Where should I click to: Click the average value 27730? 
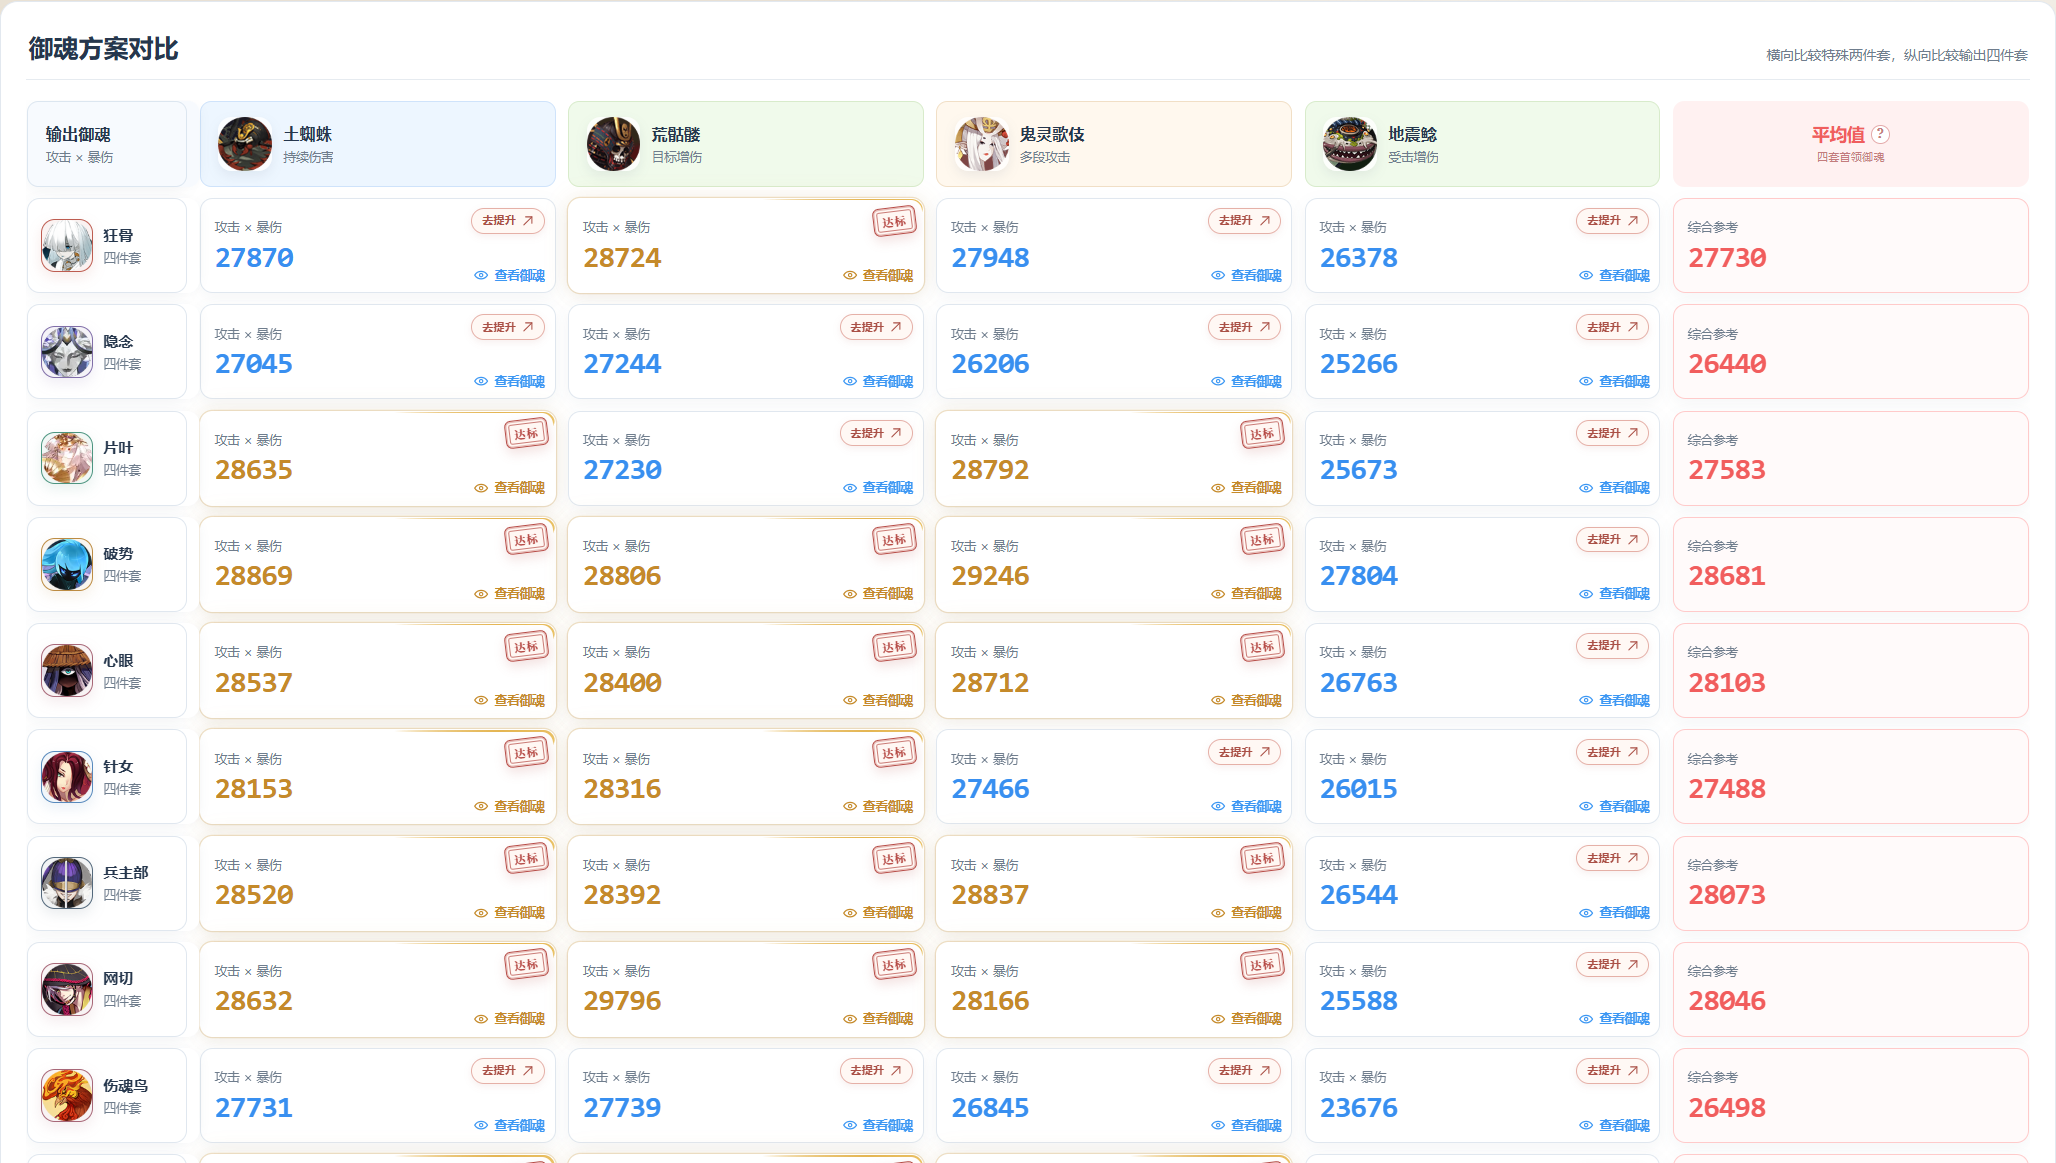1727,258
